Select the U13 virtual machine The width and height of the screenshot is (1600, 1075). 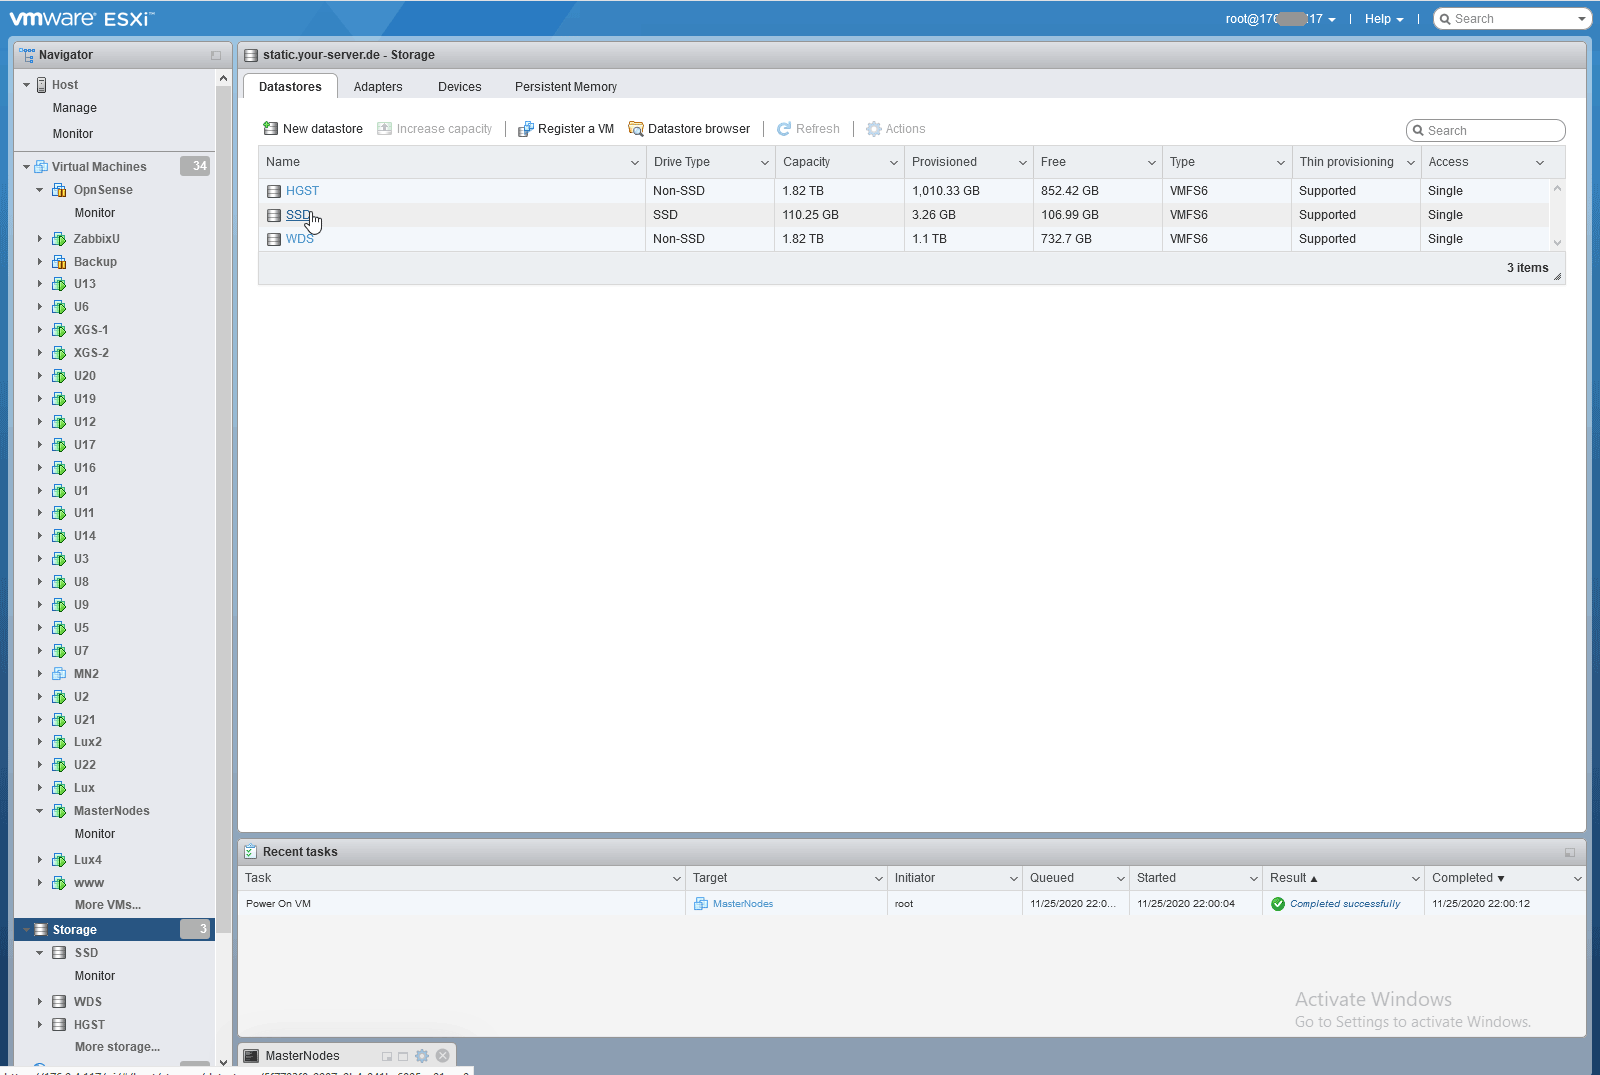pos(85,284)
